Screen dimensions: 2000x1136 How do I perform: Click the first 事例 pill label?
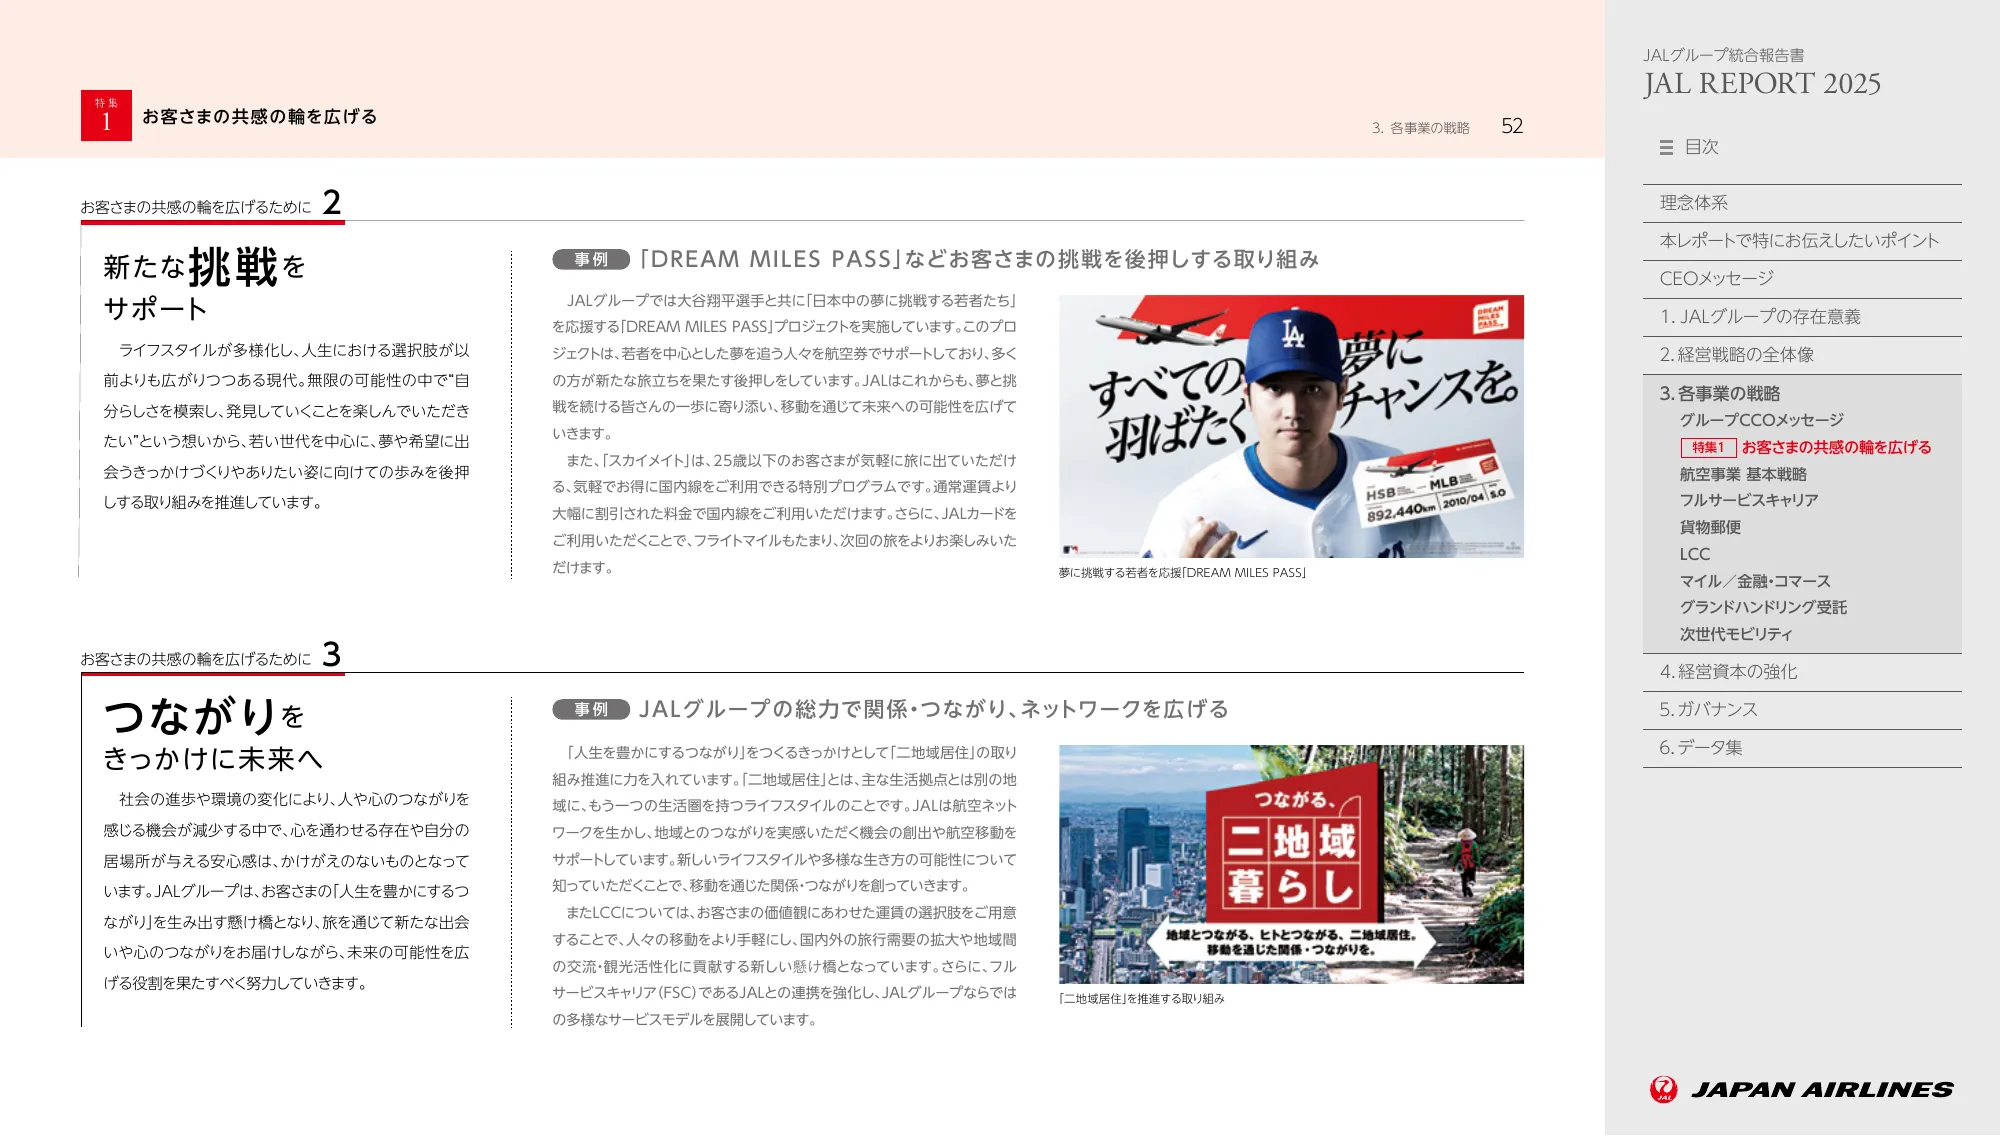click(x=591, y=260)
